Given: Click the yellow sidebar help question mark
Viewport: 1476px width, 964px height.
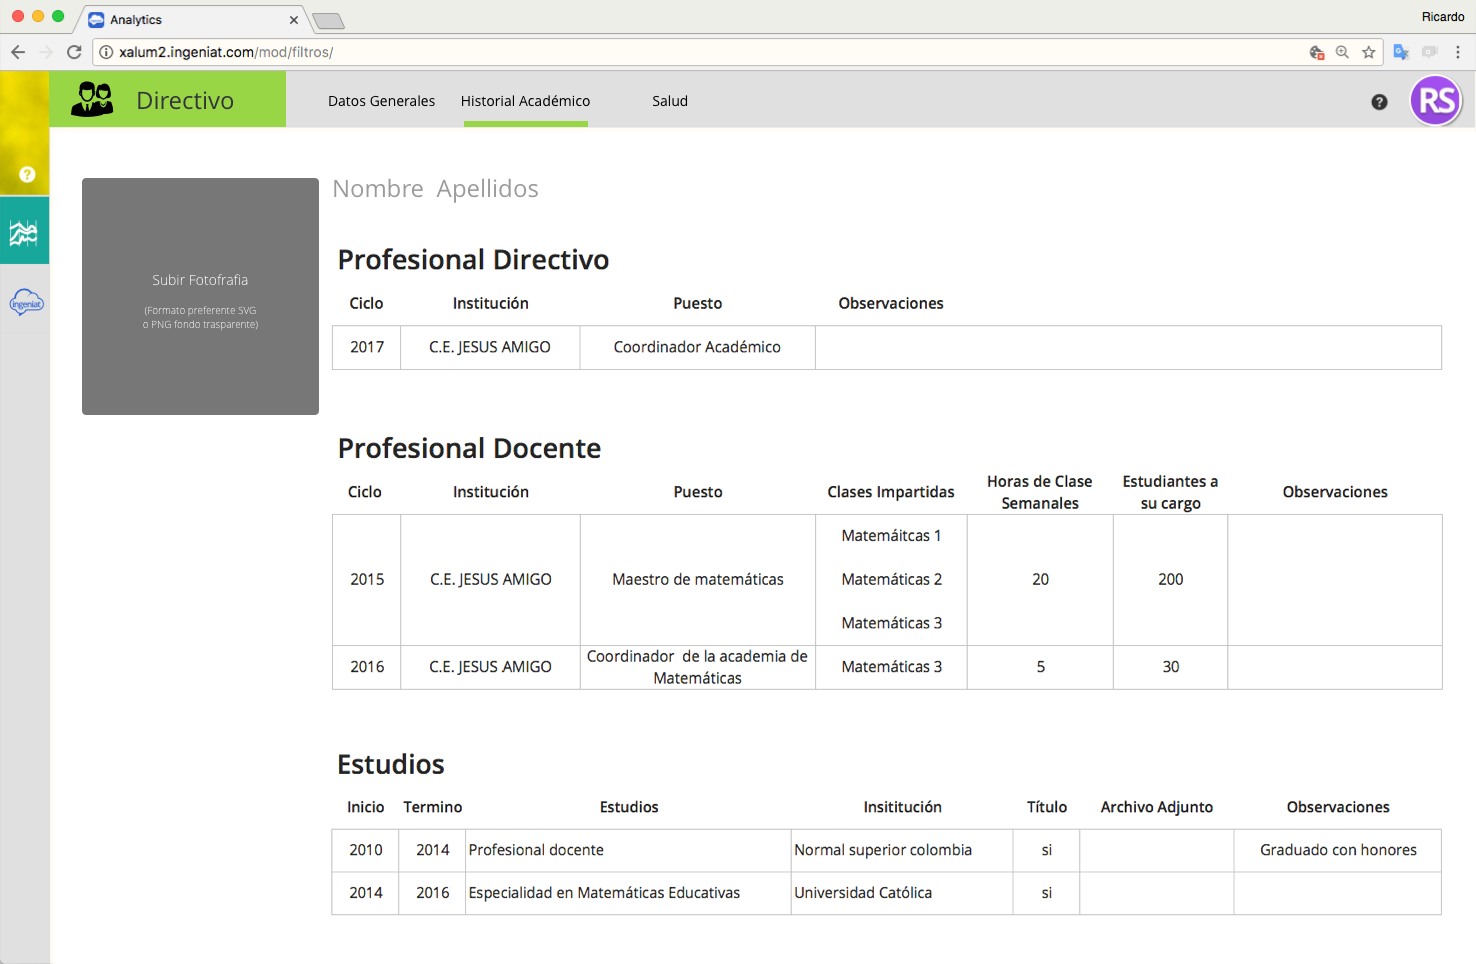Looking at the screenshot, I should pyautogui.click(x=27, y=174).
